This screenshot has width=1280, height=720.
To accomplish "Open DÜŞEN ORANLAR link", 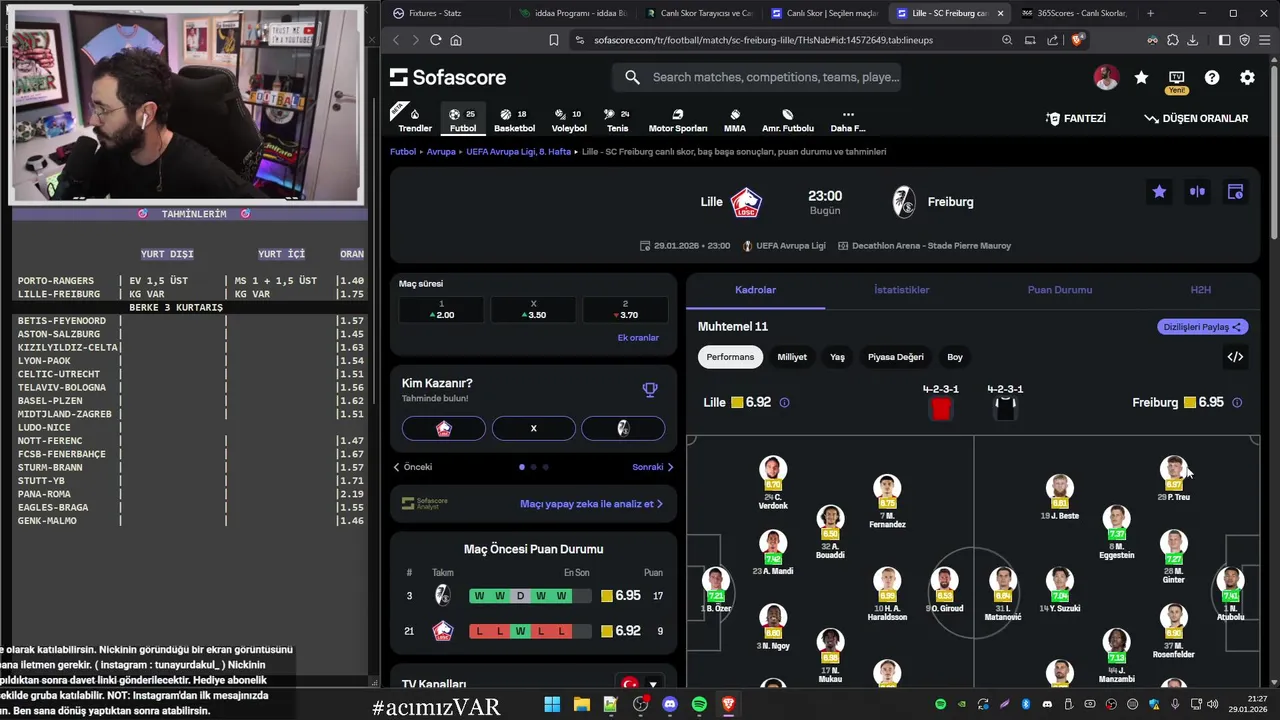I will pos(1196,118).
